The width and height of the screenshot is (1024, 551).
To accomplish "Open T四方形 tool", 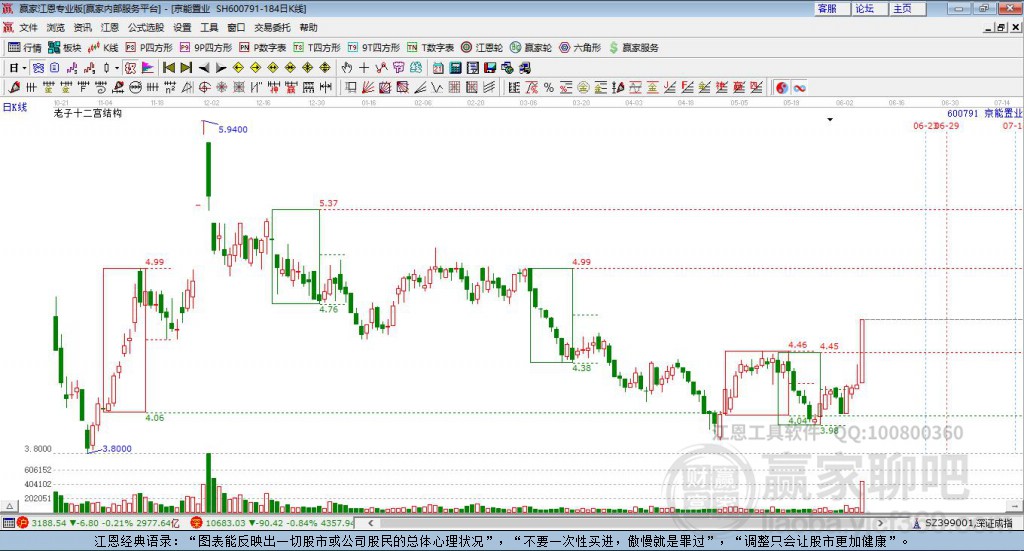I will (317, 48).
